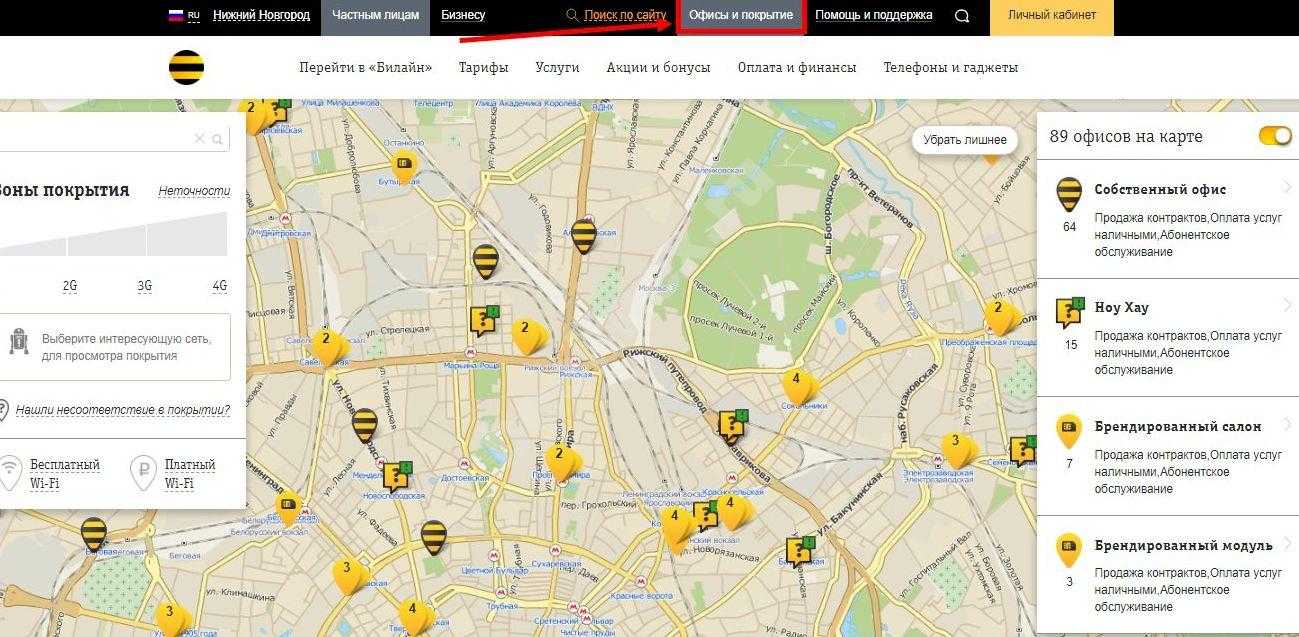Click the Free Wi-Fi (Бесплатный) icon
This screenshot has width=1299, height=637.
[x=11, y=473]
